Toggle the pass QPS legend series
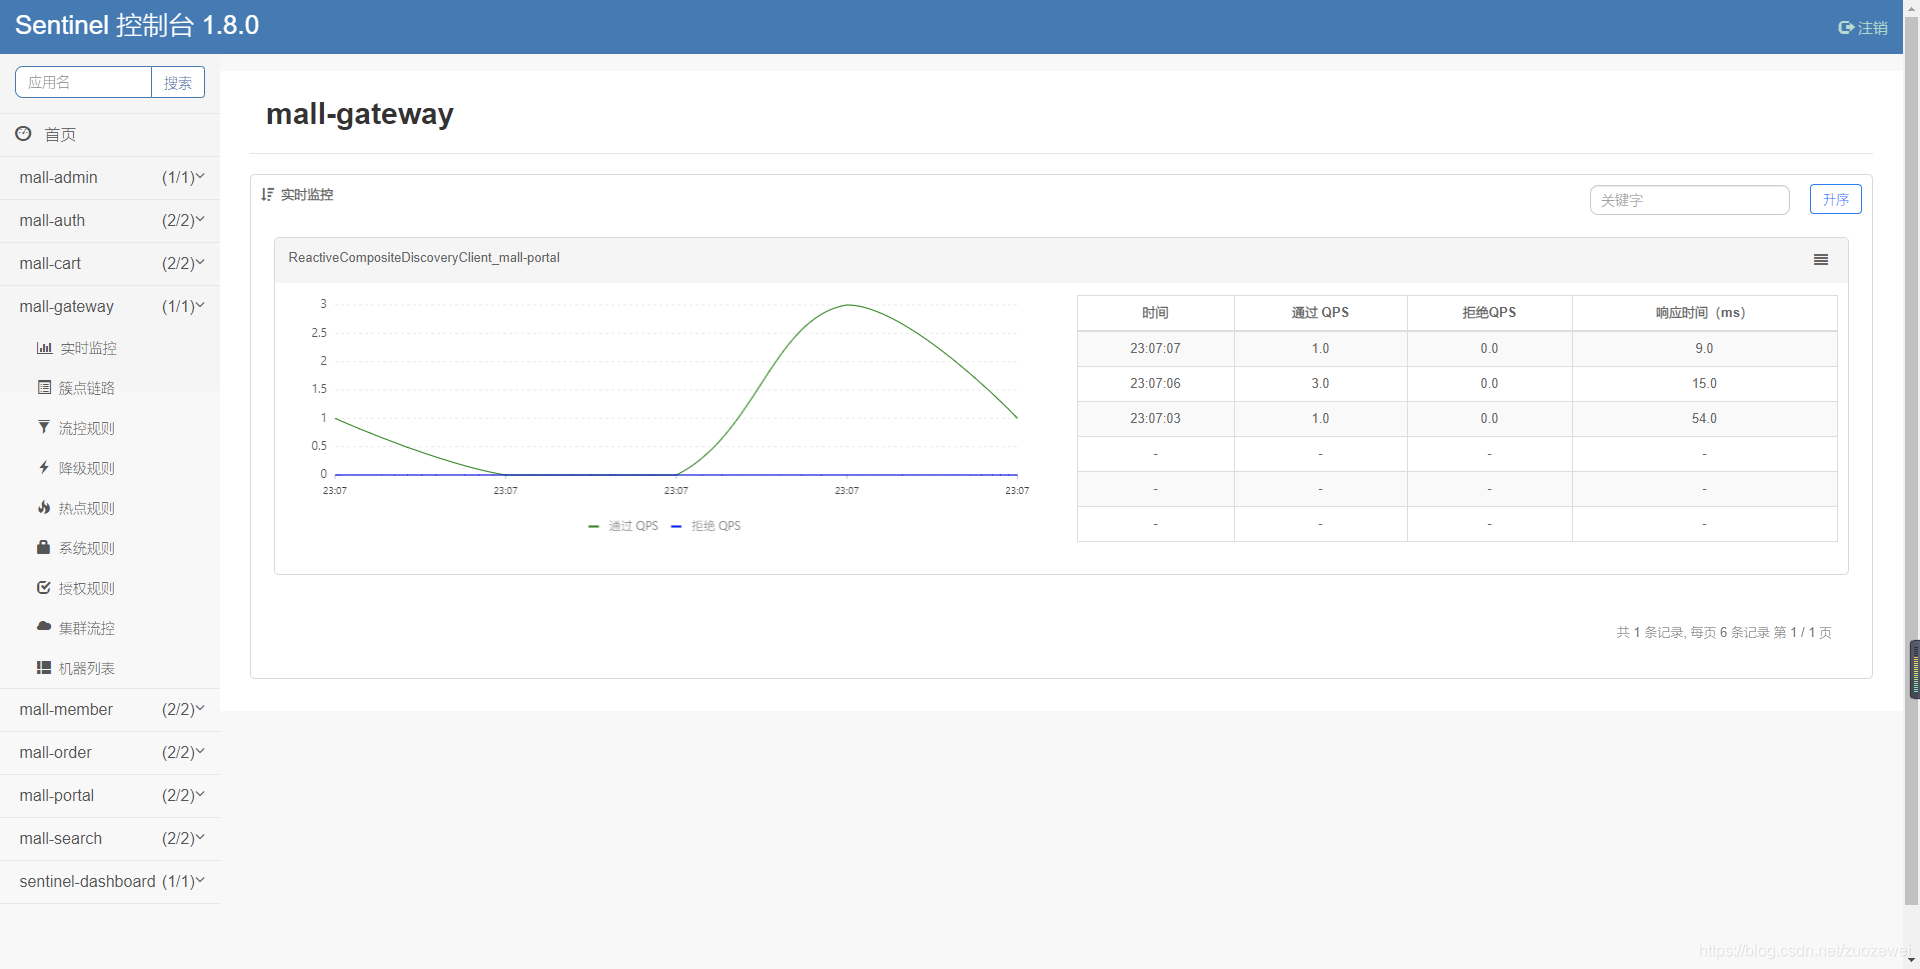Screen dimensions: 1920x969 coord(624,526)
